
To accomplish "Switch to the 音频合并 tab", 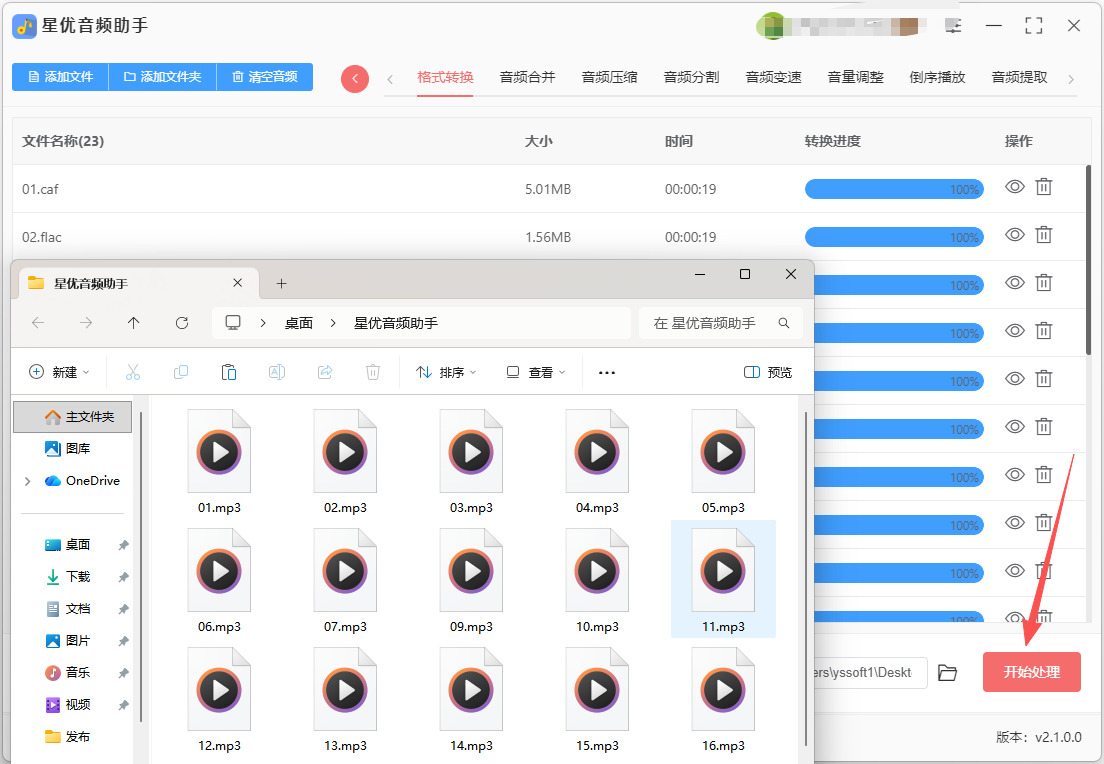I will [x=527, y=77].
